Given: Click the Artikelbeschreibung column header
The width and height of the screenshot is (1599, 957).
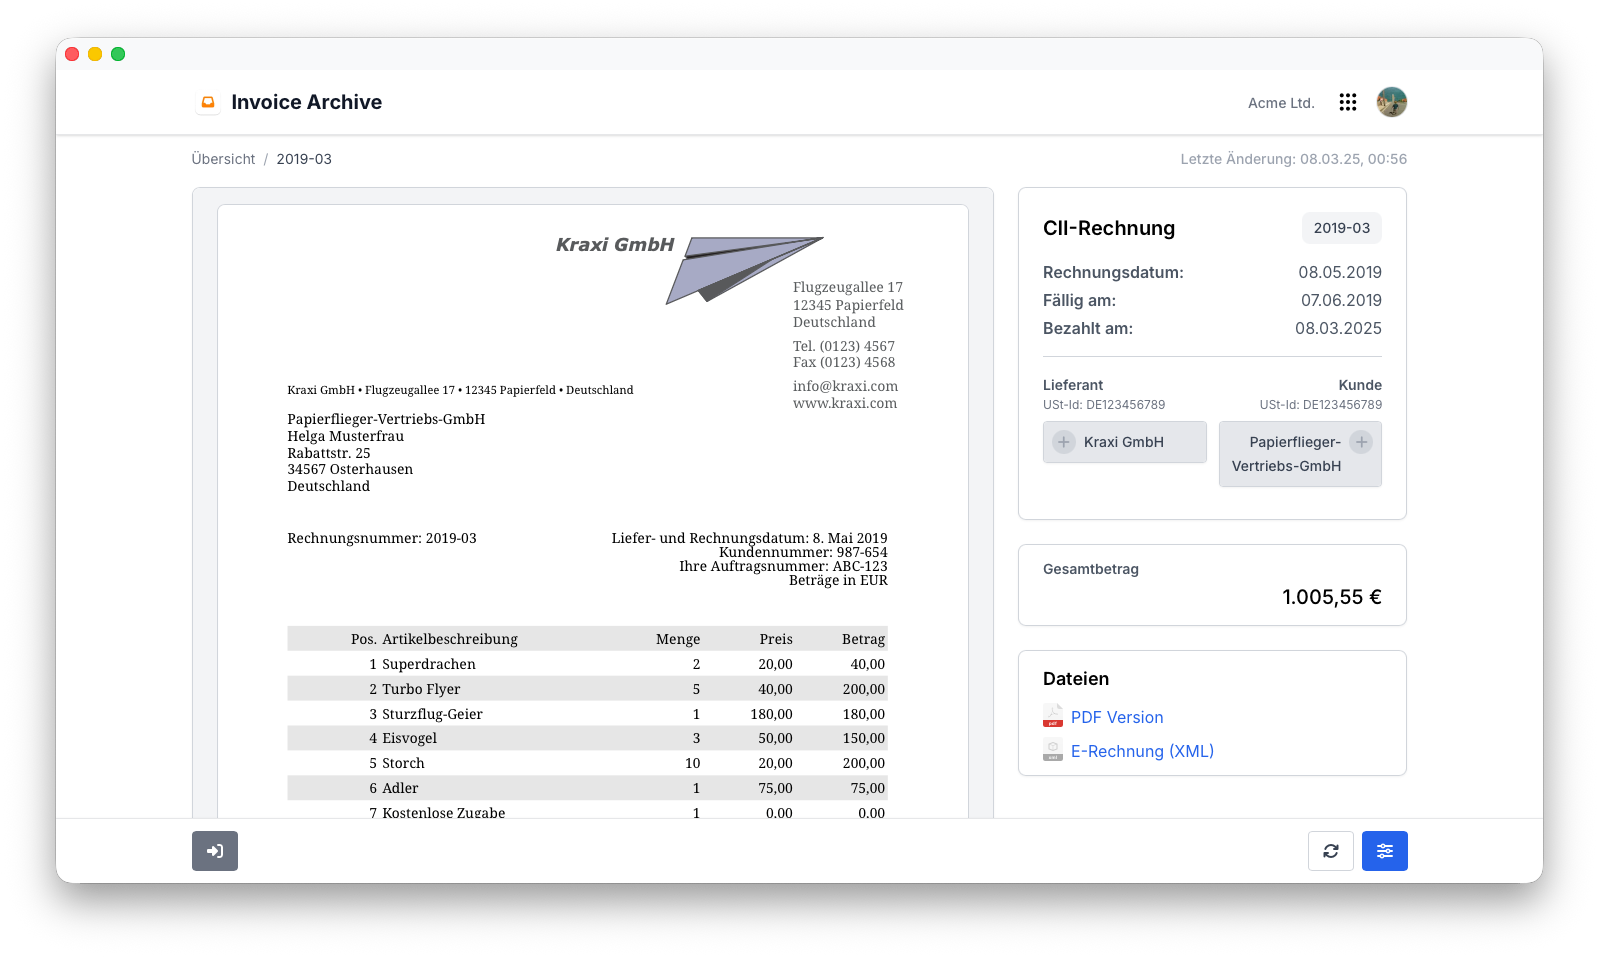Looking at the screenshot, I should 450,639.
